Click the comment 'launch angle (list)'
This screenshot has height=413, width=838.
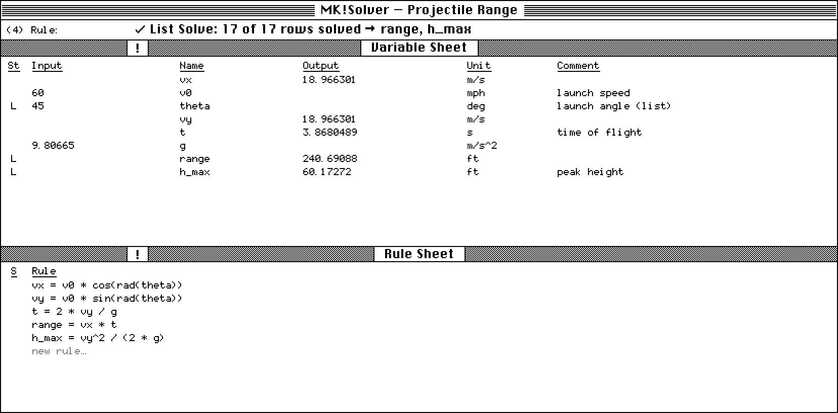point(614,106)
